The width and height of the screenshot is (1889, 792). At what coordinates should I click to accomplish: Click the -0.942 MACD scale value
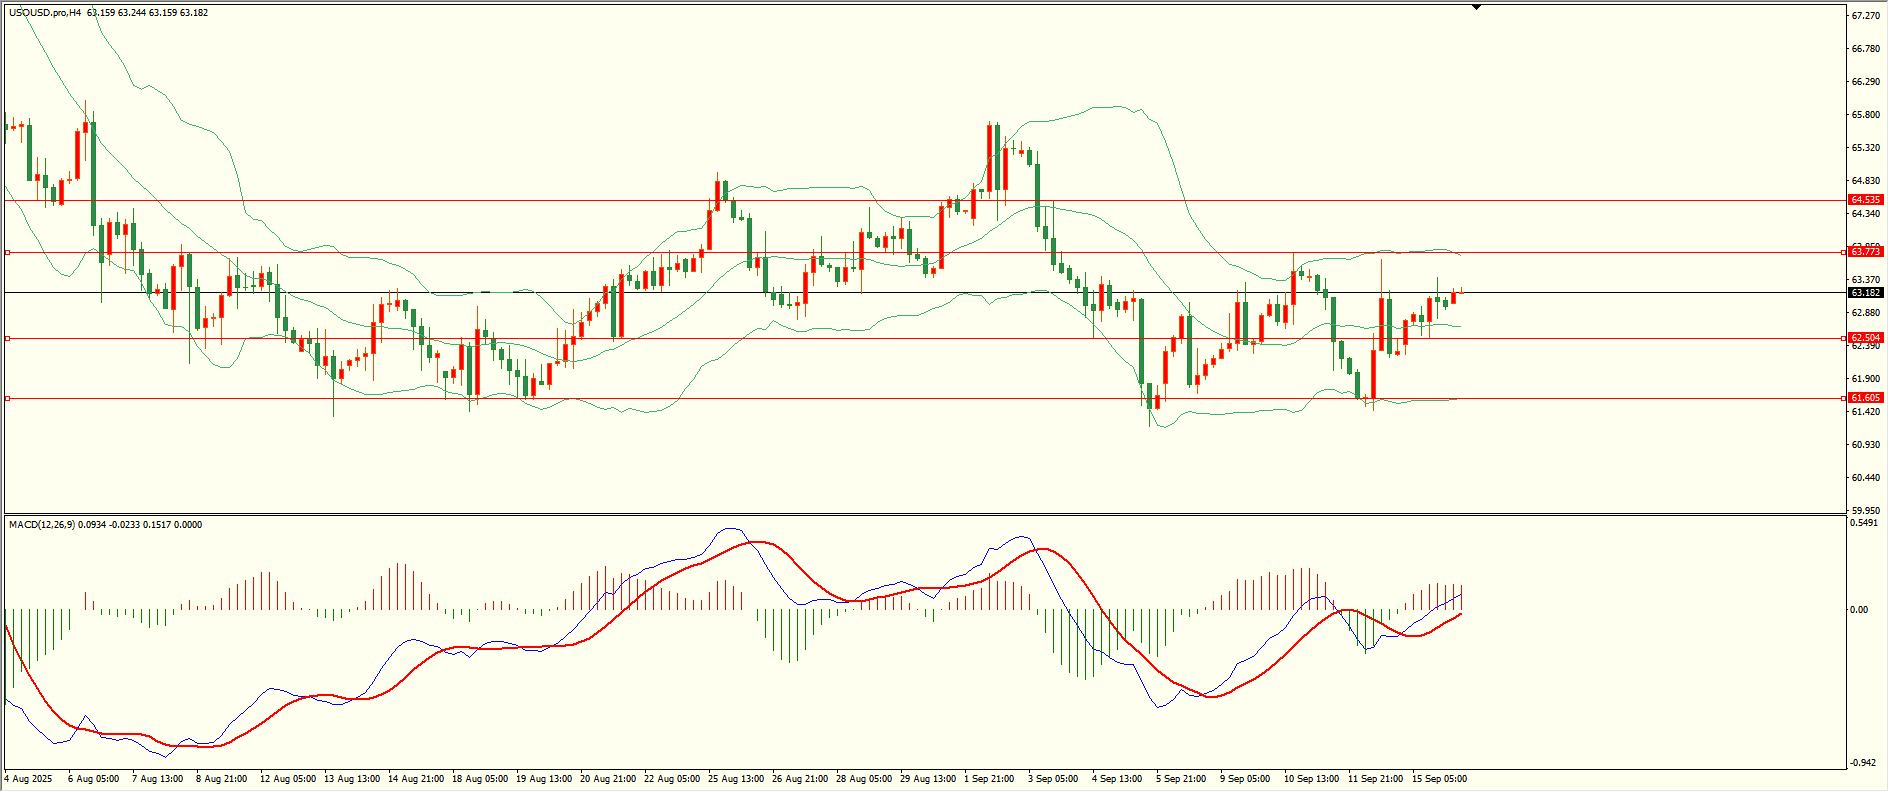[x=1865, y=763]
